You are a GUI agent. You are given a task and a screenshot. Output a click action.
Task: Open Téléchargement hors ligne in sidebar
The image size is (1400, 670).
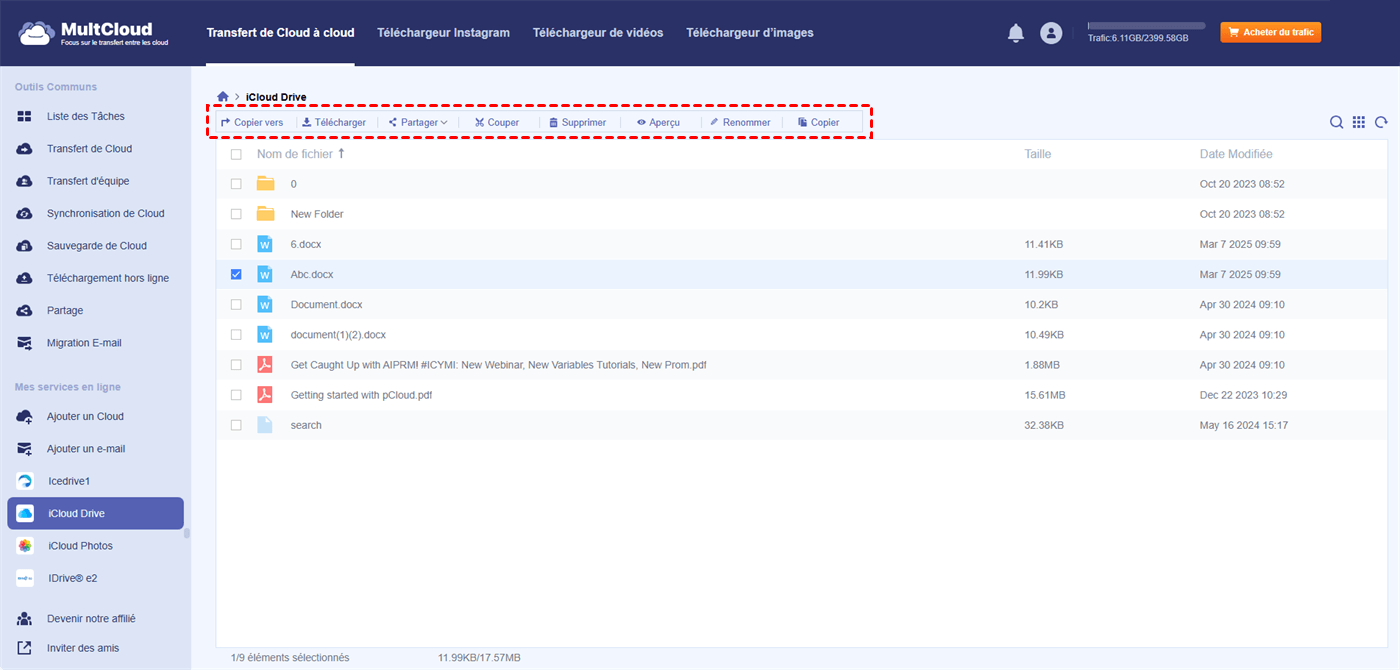pos(108,278)
